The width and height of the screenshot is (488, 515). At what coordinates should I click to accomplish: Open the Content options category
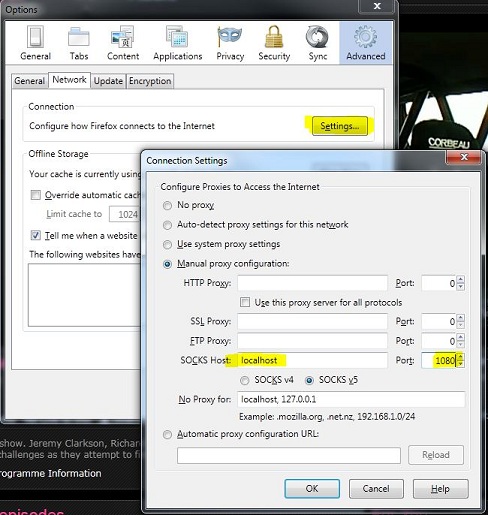tap(123, 43)
